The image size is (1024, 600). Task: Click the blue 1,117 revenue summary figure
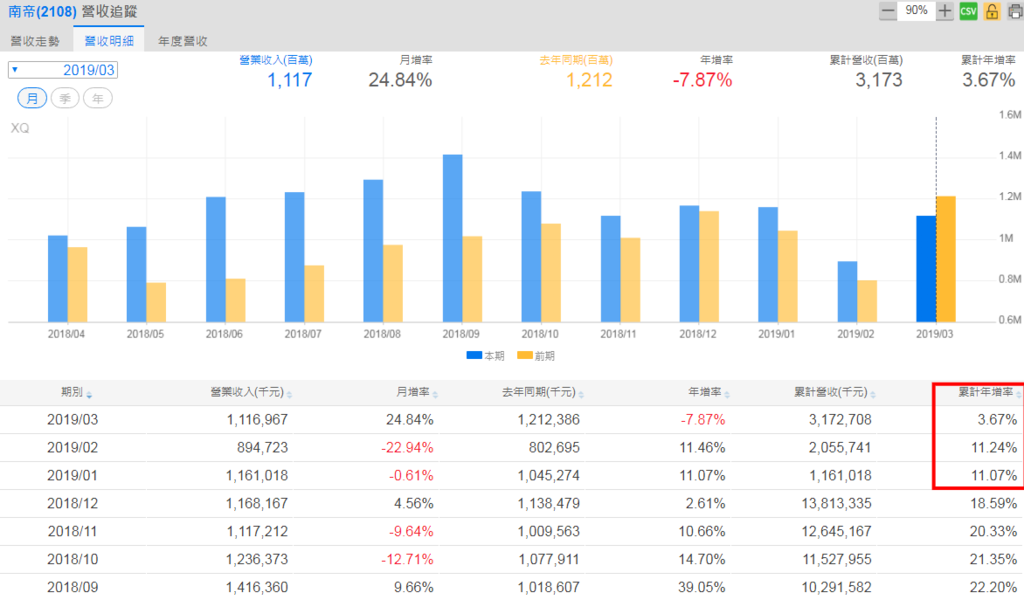pyautogui.click(x=290, y=80)
